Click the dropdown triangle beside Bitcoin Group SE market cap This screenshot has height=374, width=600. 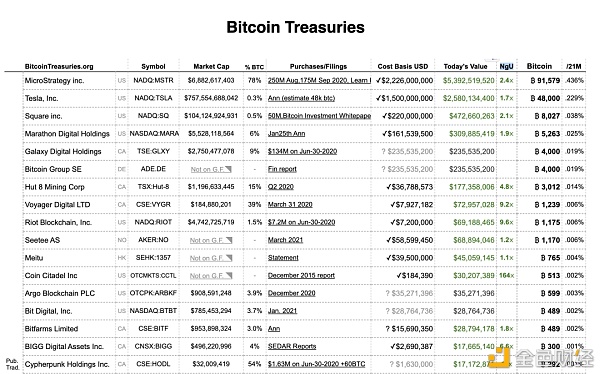coord(228,169)
